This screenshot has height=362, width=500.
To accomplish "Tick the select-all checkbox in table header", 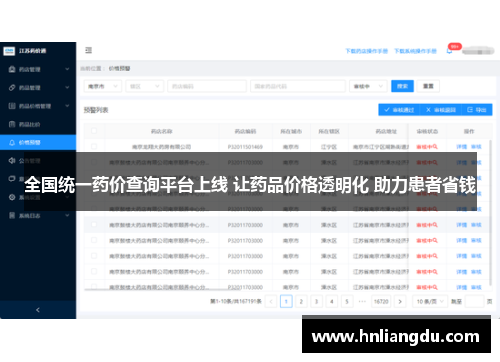I will point(94,131).
